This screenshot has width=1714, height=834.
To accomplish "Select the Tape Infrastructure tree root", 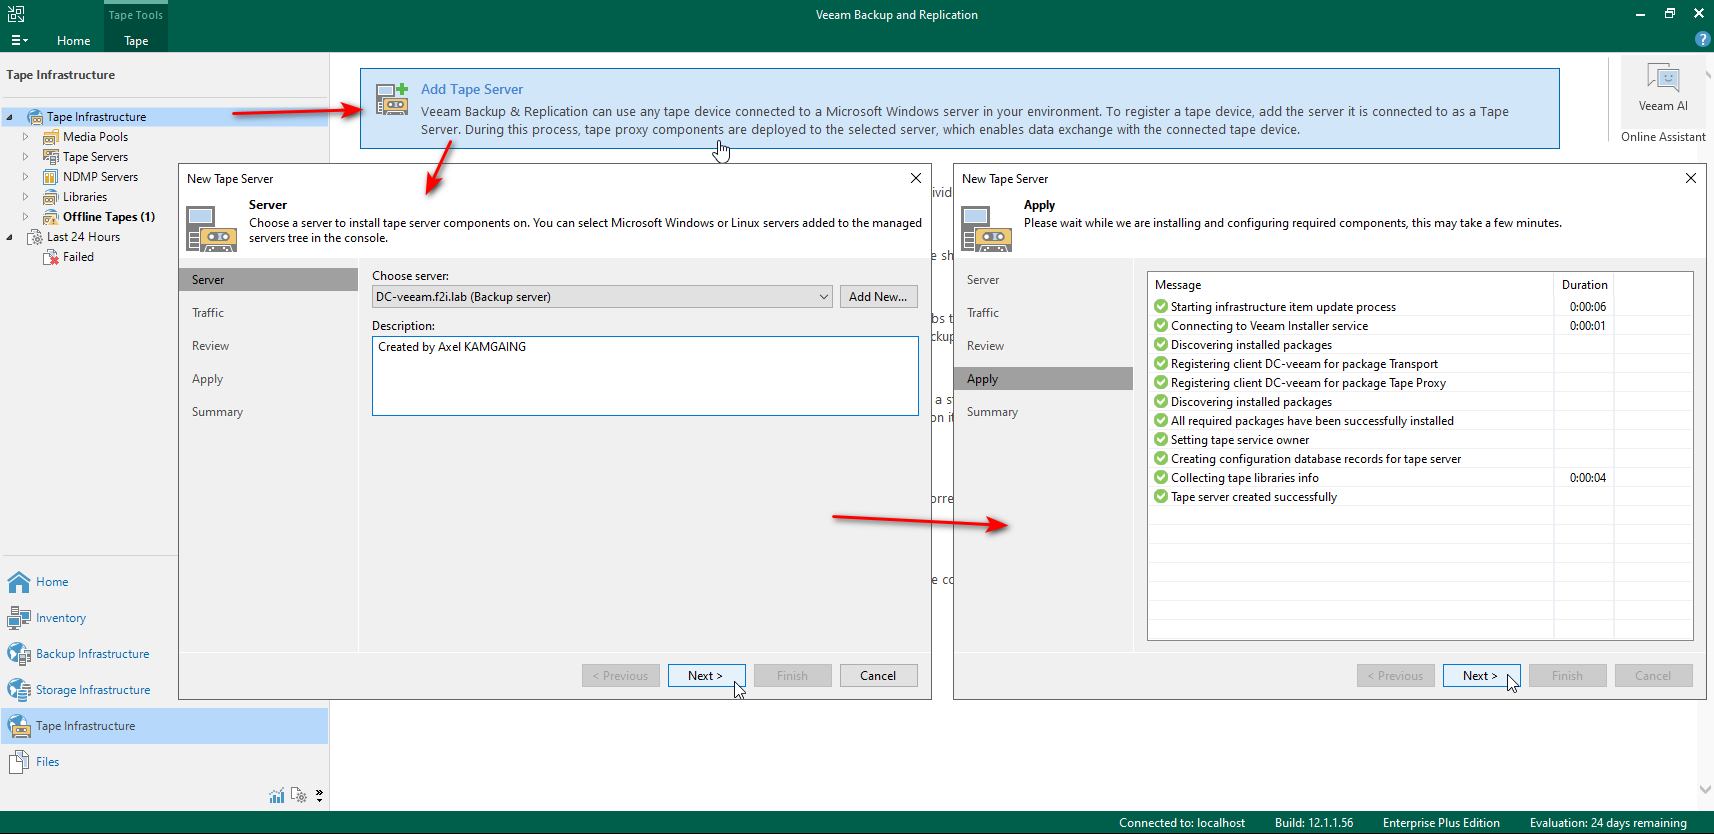I will [96, 117].
